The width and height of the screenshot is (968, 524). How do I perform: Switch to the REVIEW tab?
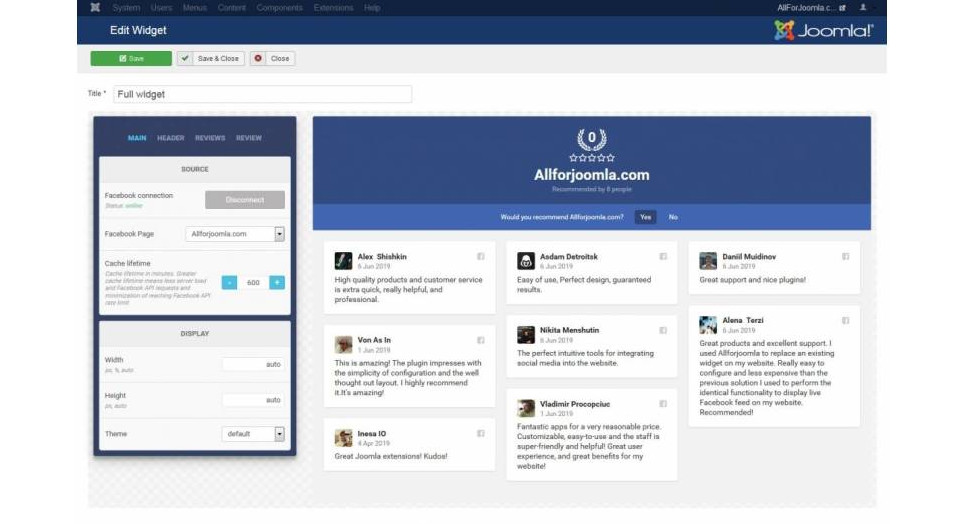coord(249,138)
